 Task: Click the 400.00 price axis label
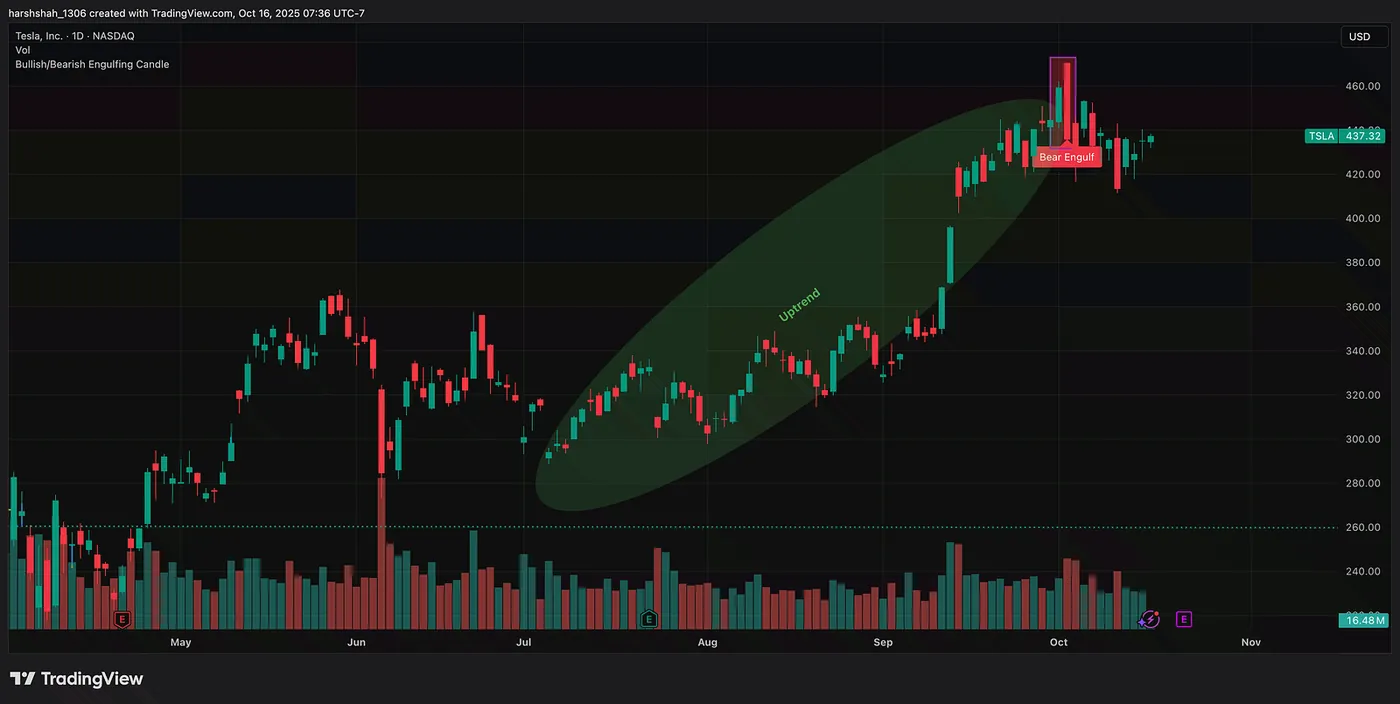click(1362, 218)
